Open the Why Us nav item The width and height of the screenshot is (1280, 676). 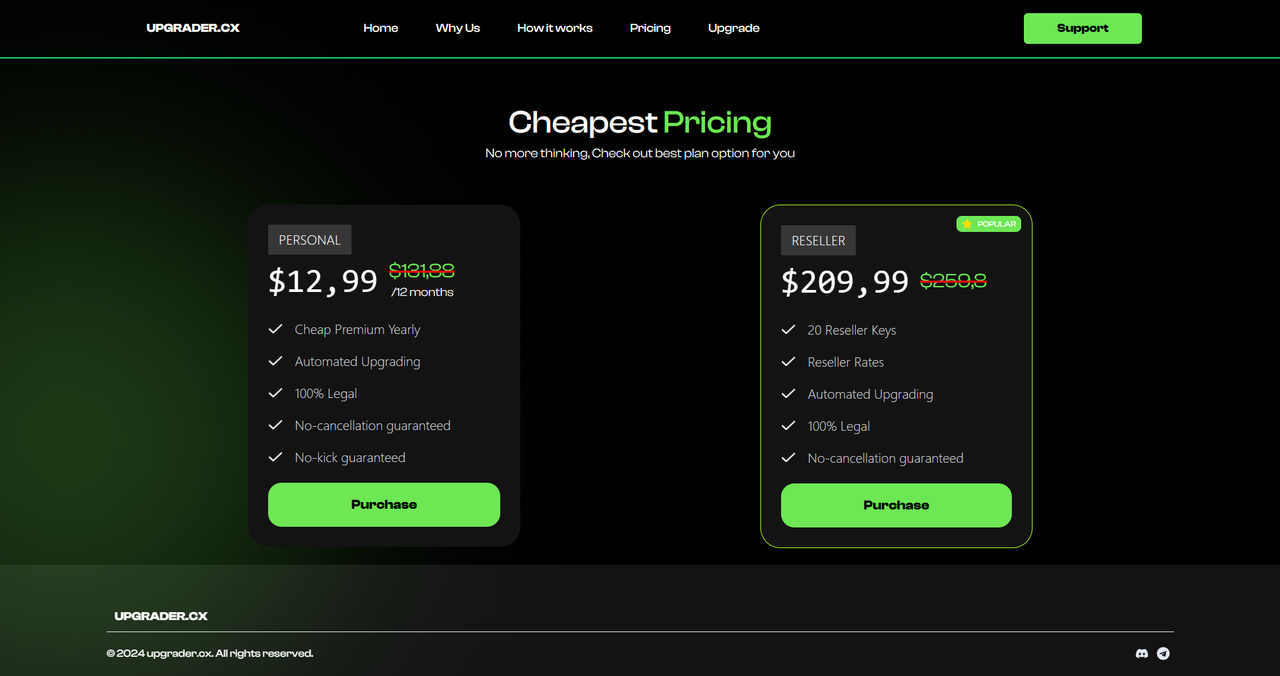click(458, 28)
